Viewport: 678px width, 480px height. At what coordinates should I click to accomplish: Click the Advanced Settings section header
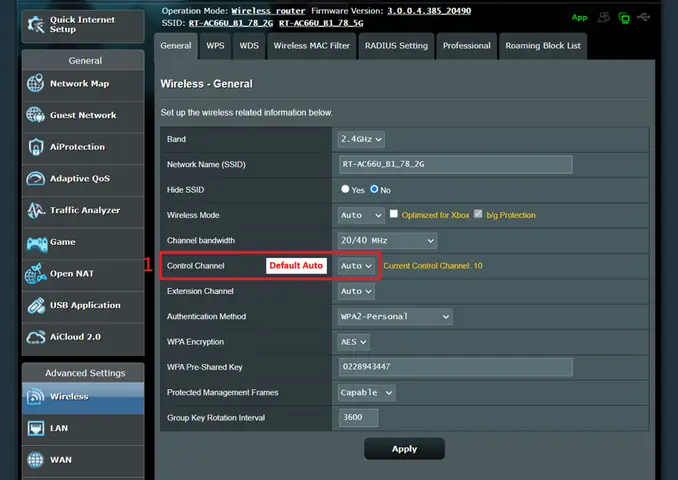pyautogui.click(x=85, y=373)
